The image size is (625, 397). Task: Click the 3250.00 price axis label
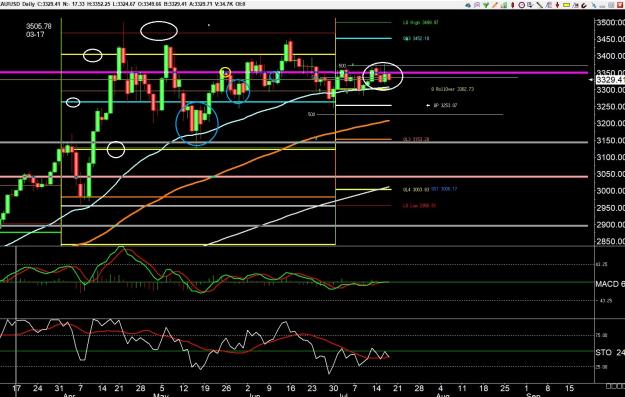[610, 107]
